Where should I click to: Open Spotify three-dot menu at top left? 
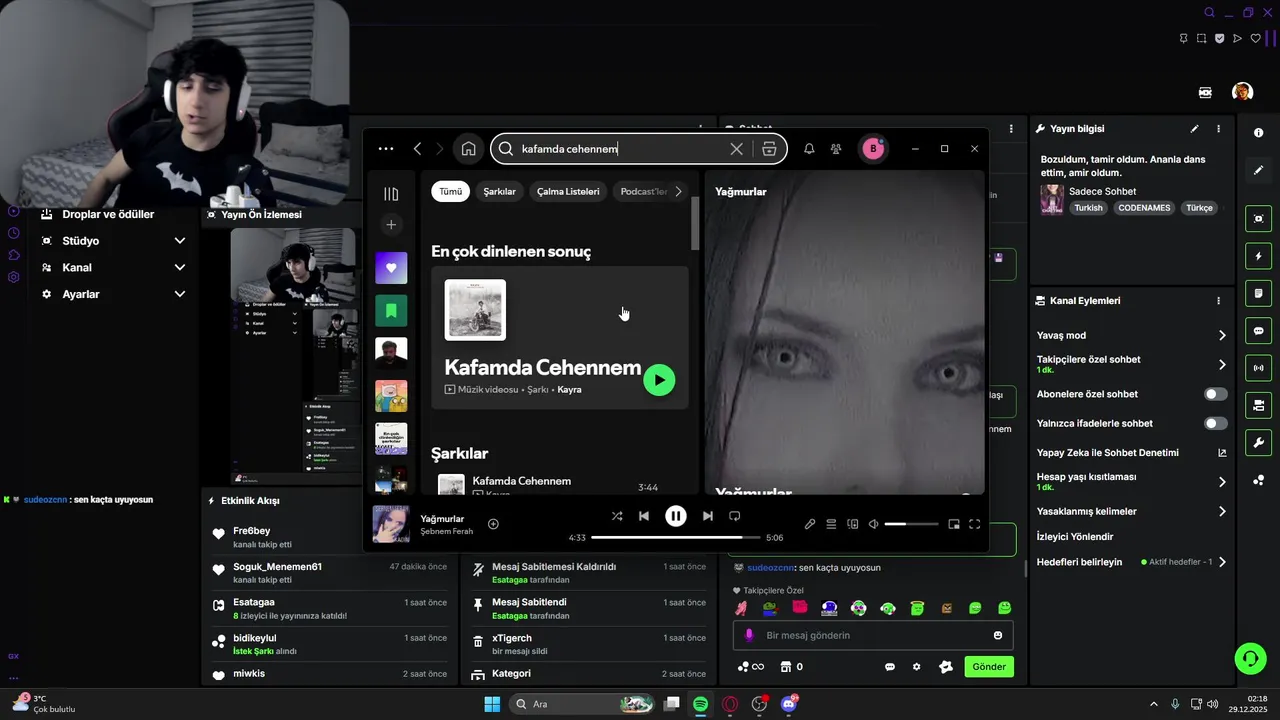pyautogui.click(x=386, y=149)
